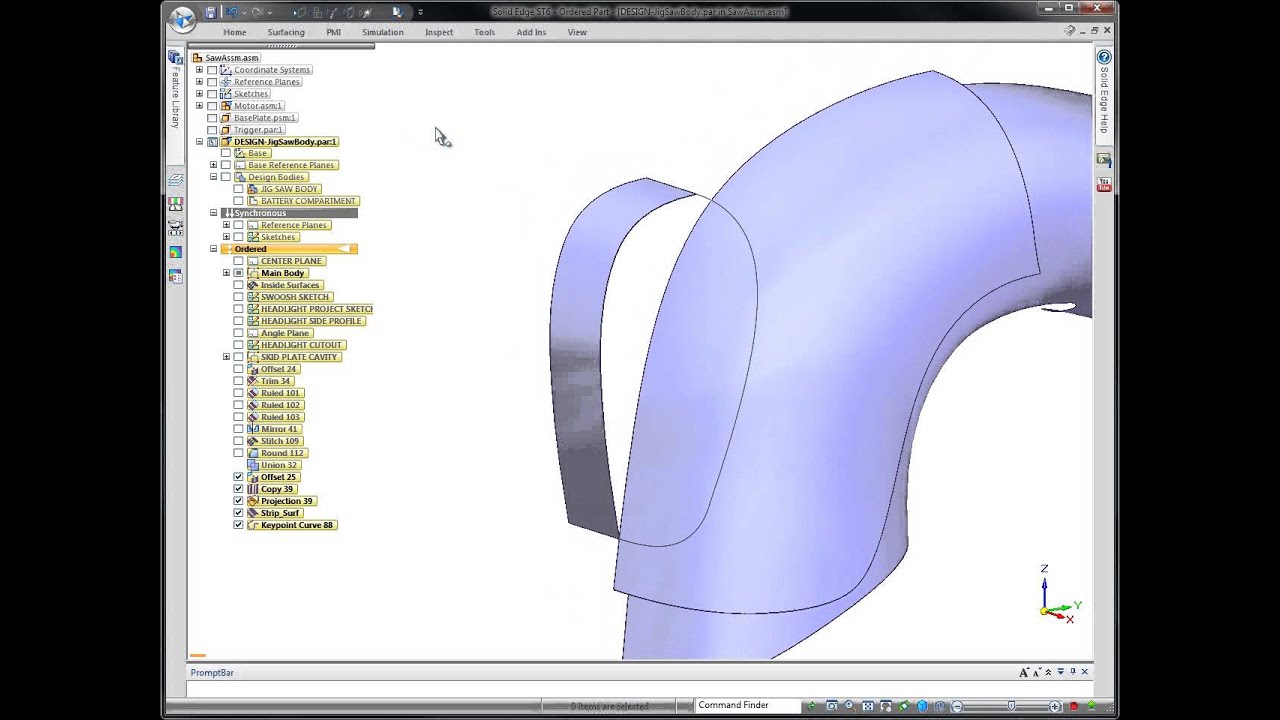Click the Save icon in quick access toolbar
The image size is (1280, 720).
tap(210, 12)
